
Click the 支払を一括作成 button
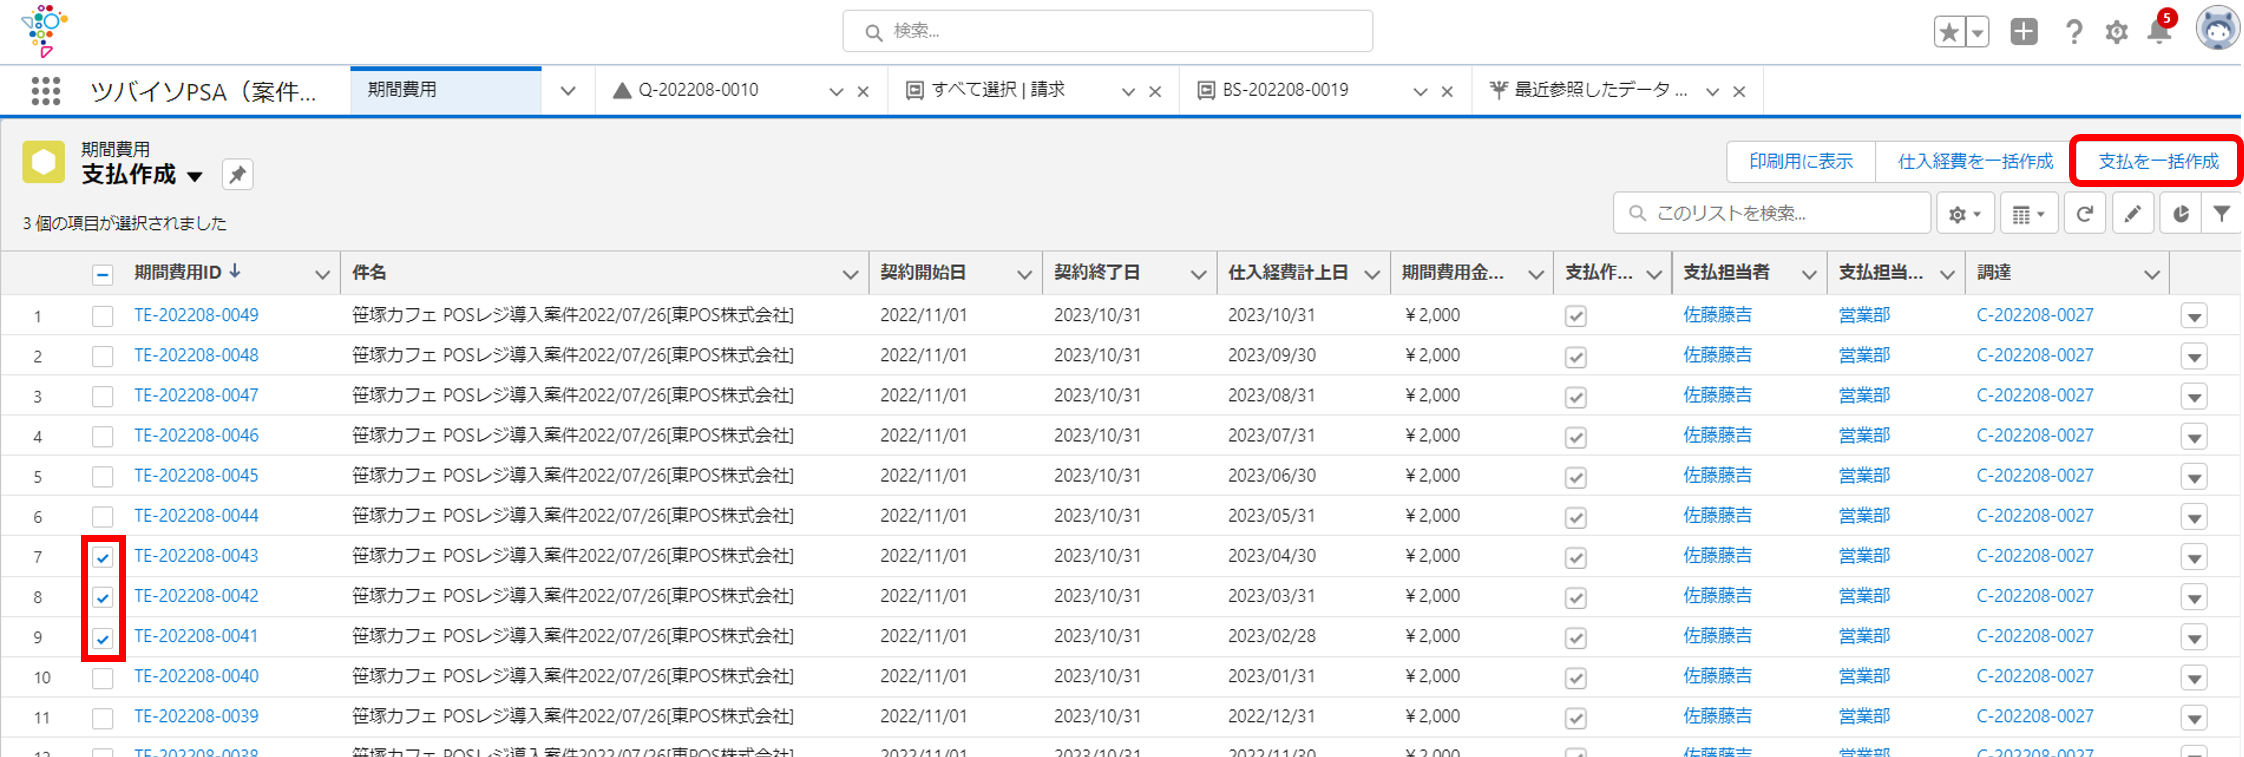pos(2157,161)
